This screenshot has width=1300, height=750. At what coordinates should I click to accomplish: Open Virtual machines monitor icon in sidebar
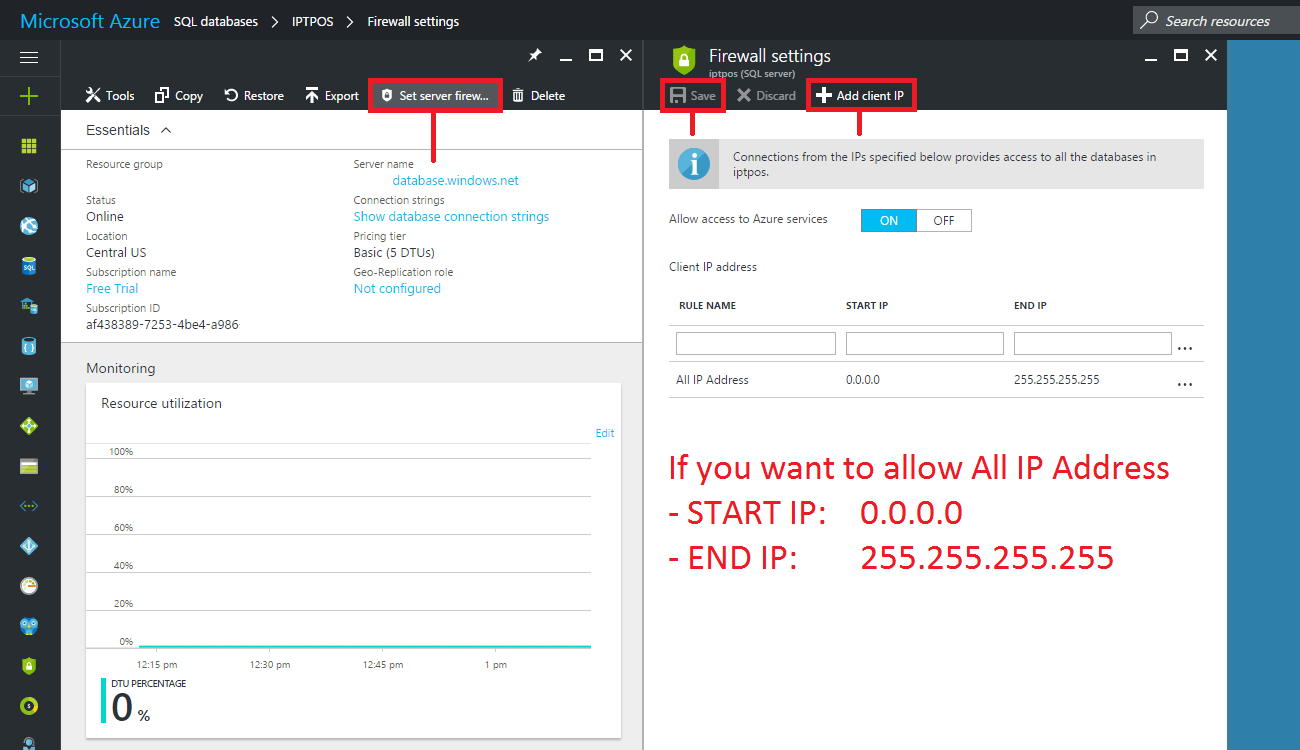coord(29,386)
